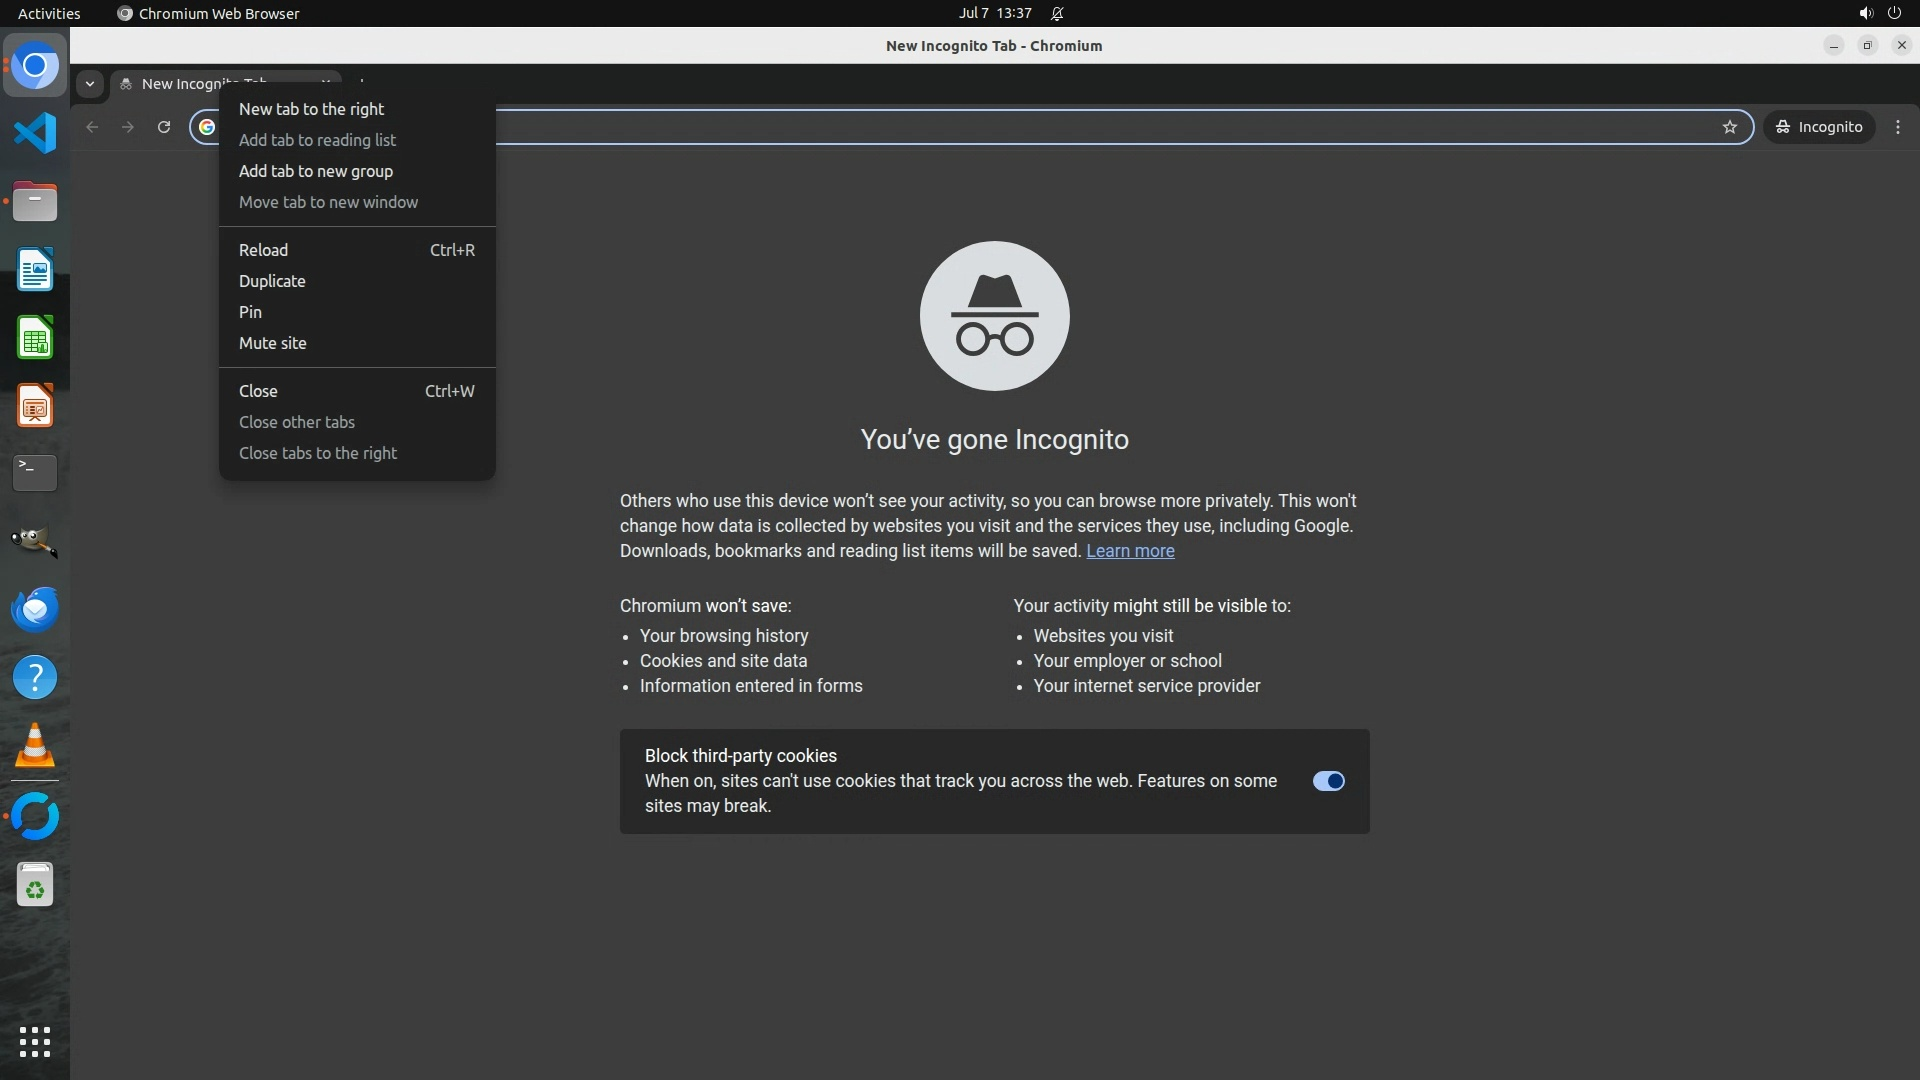The image size is (1920, 1080).
Task: Click Activities in the top bar
Action: point(49,13)
